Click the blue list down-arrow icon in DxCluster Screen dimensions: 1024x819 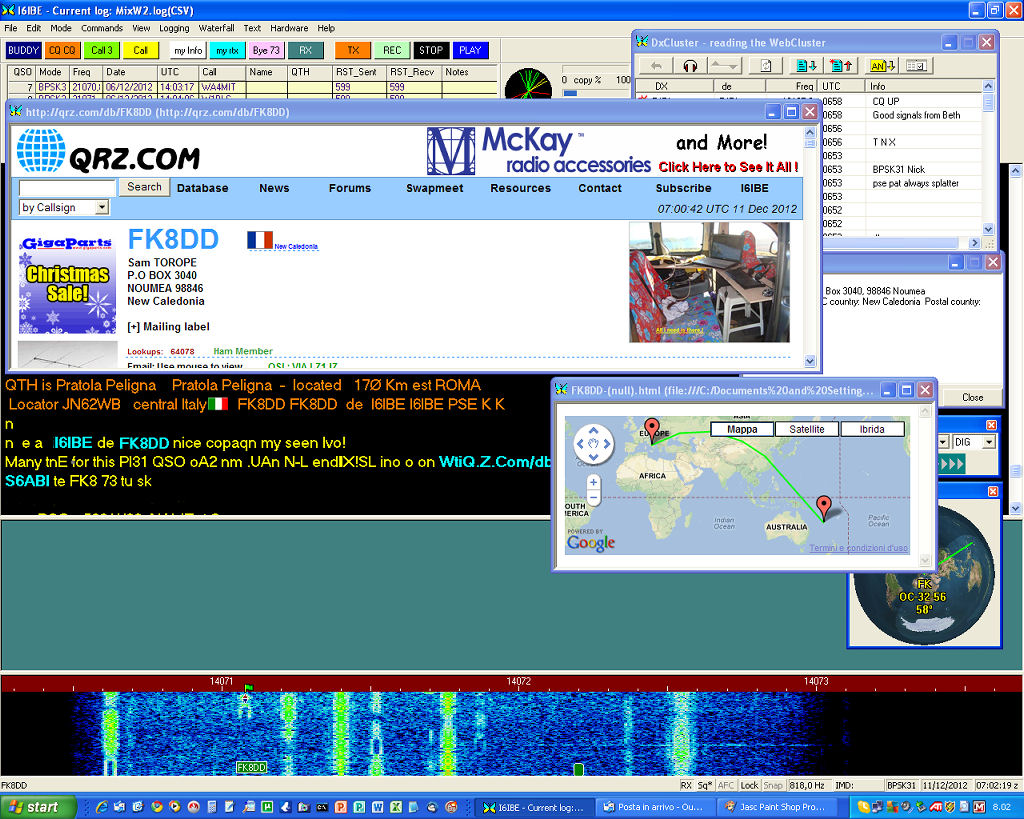806,65
